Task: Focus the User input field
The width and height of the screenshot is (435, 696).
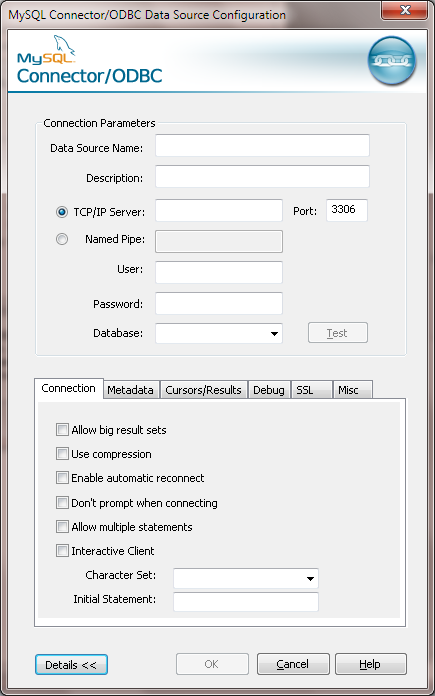Action: tap(219, 272)
